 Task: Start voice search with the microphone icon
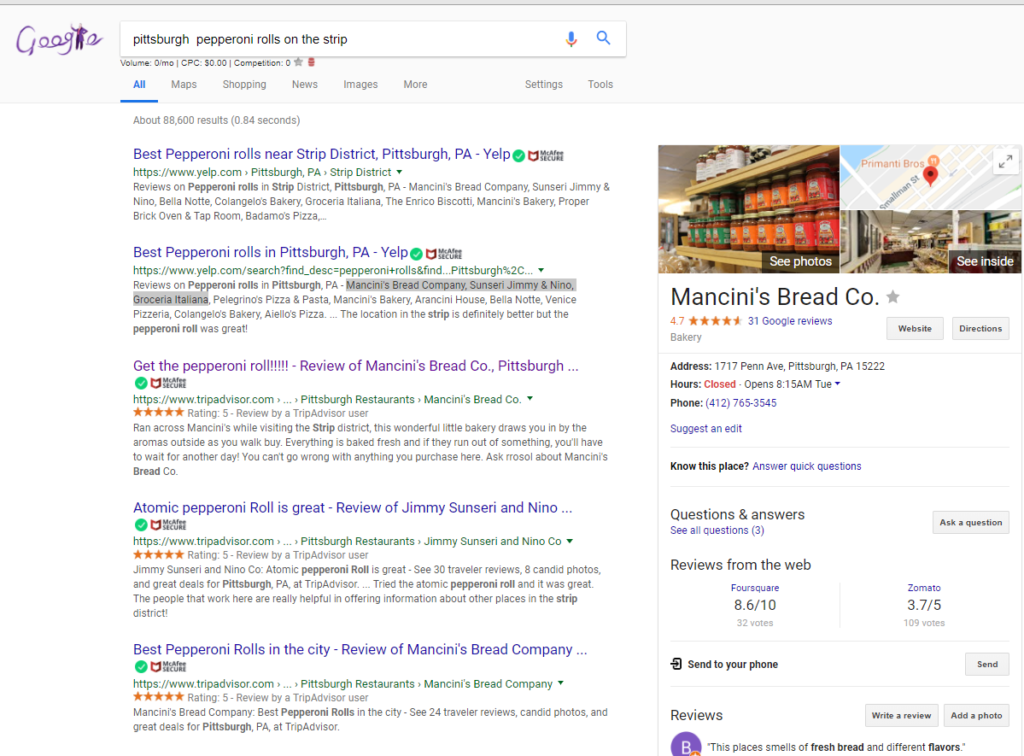point(571,39)
